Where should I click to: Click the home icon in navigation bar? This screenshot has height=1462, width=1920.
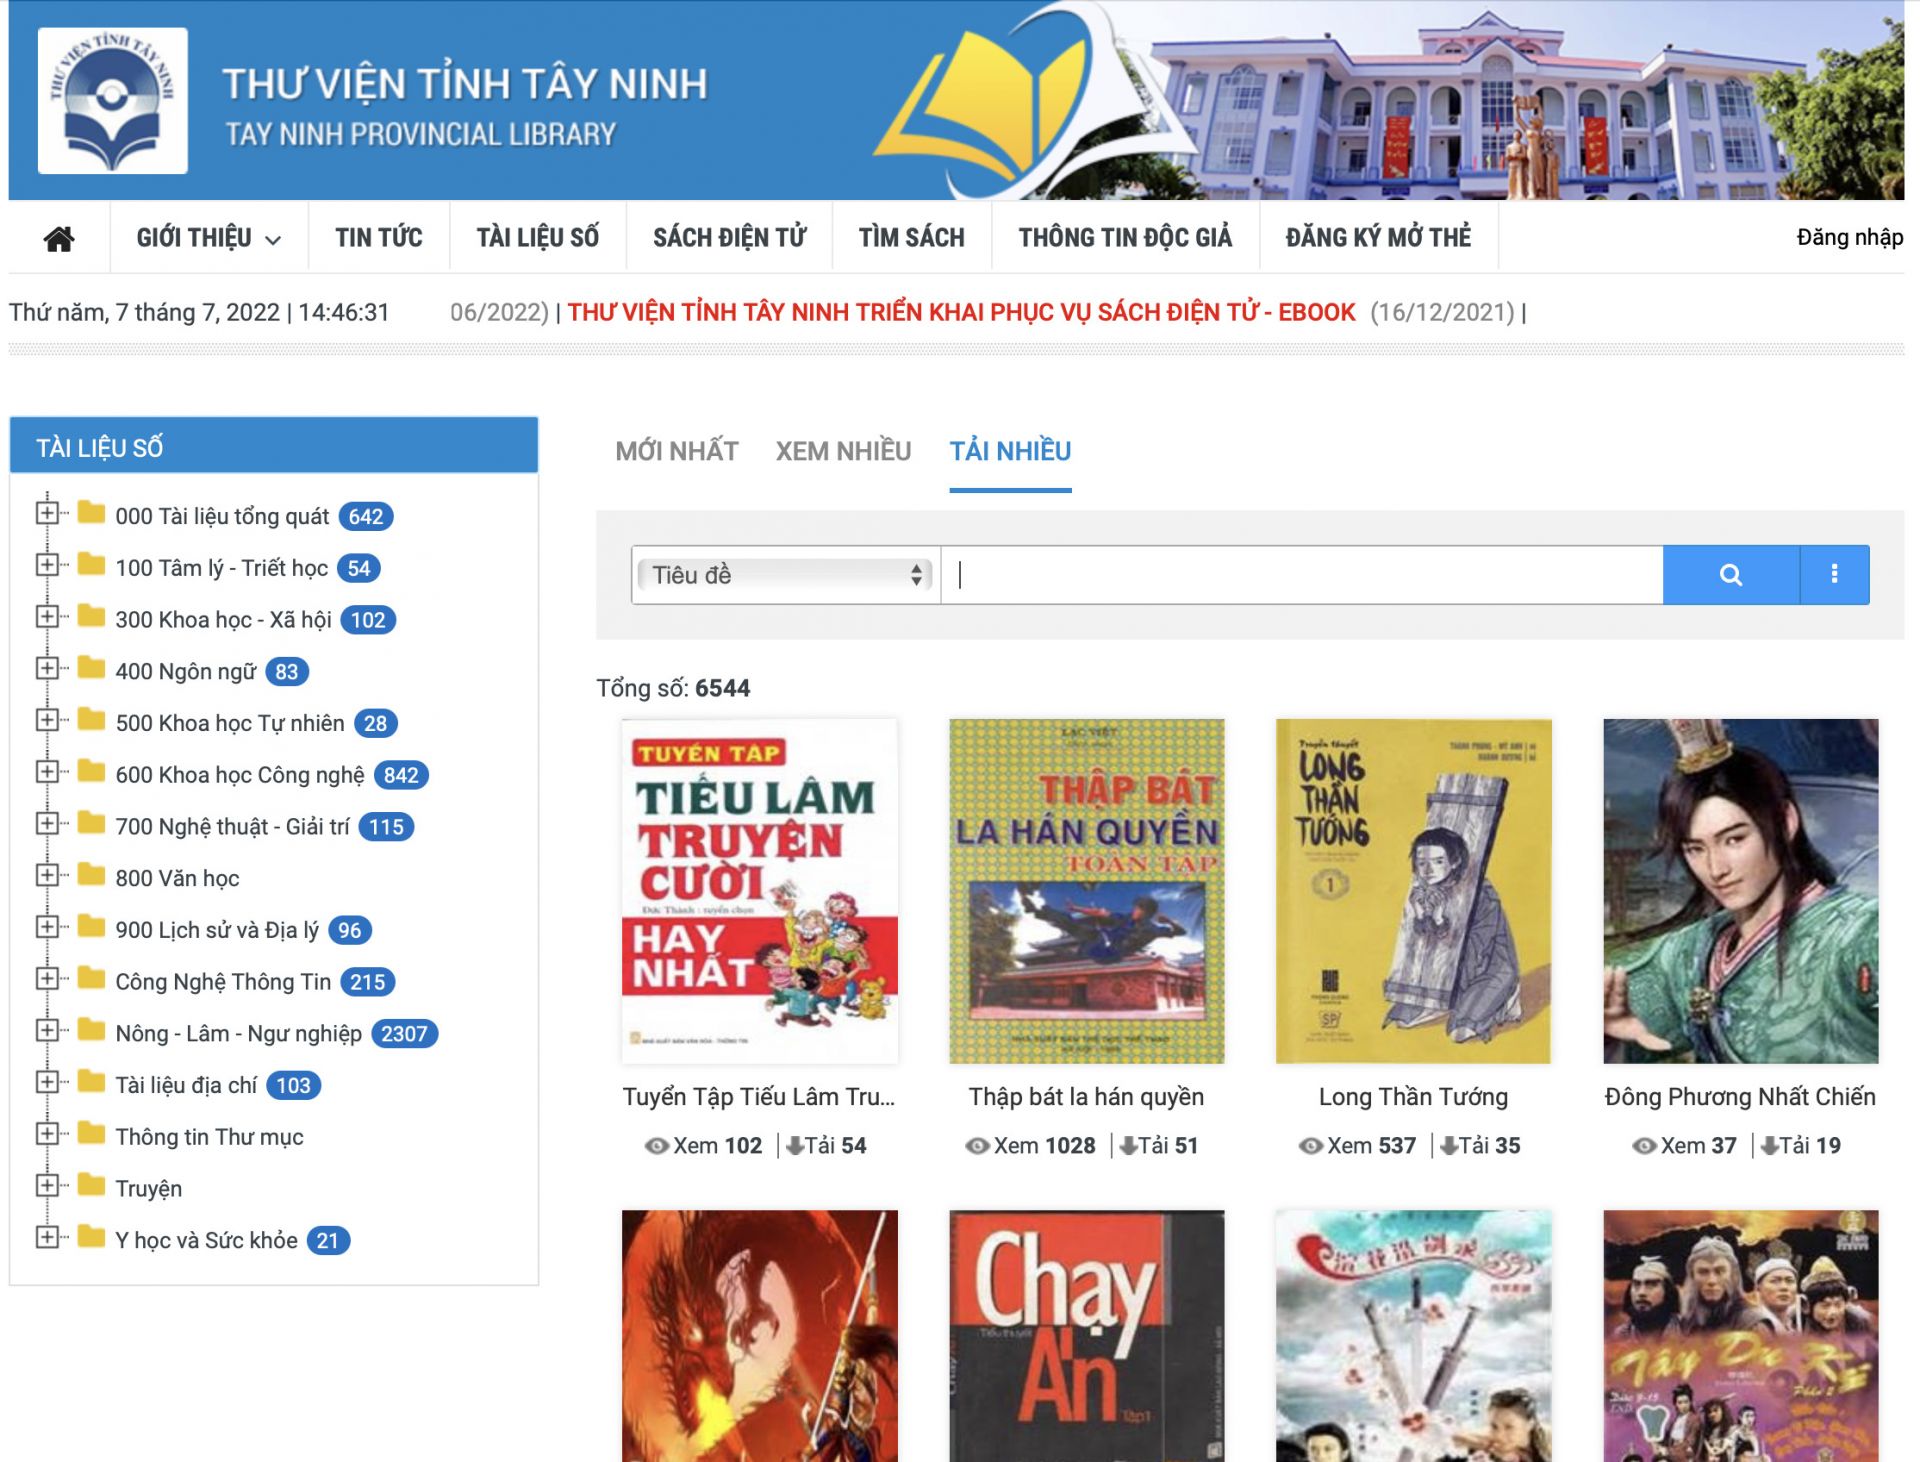(x=59, y=238)
